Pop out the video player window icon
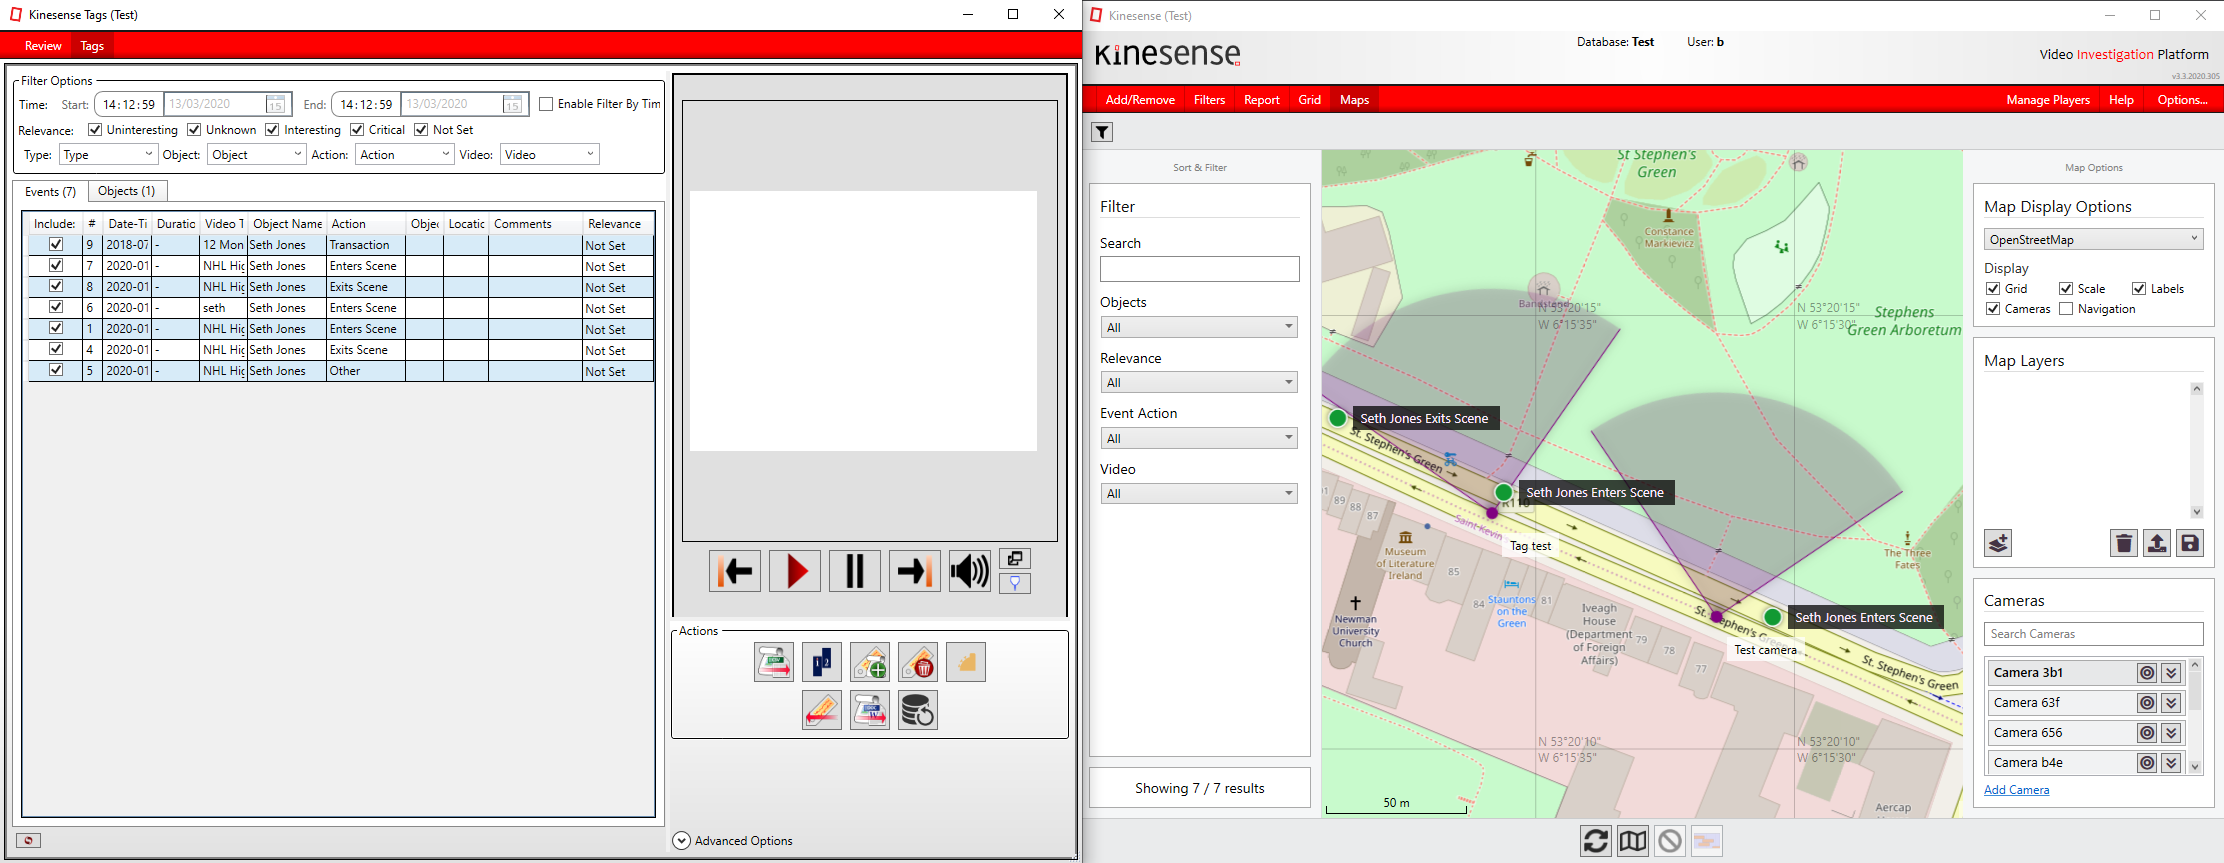 pos(1015,559)
